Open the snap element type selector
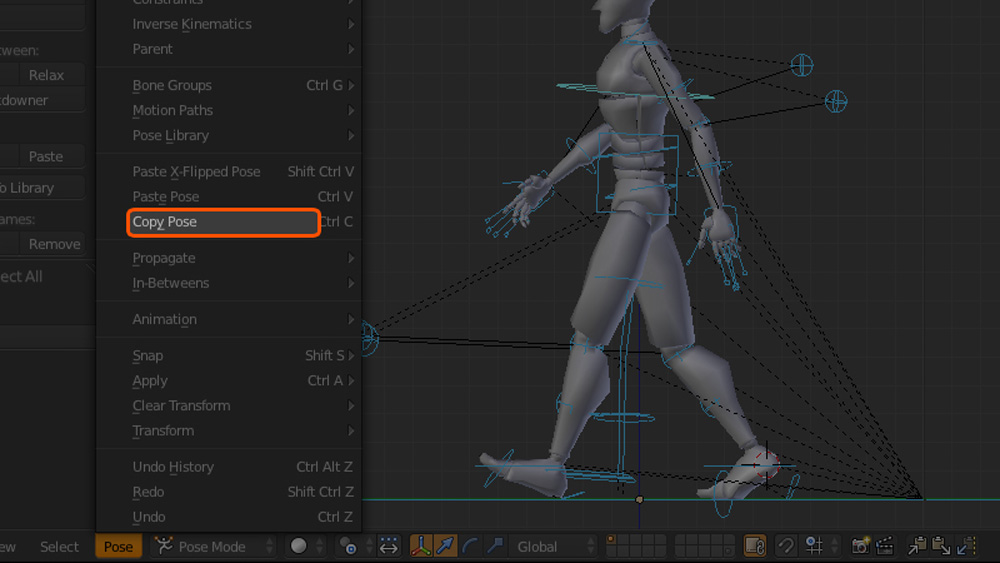The image size is (1000, 563). [x=815, y=546]
